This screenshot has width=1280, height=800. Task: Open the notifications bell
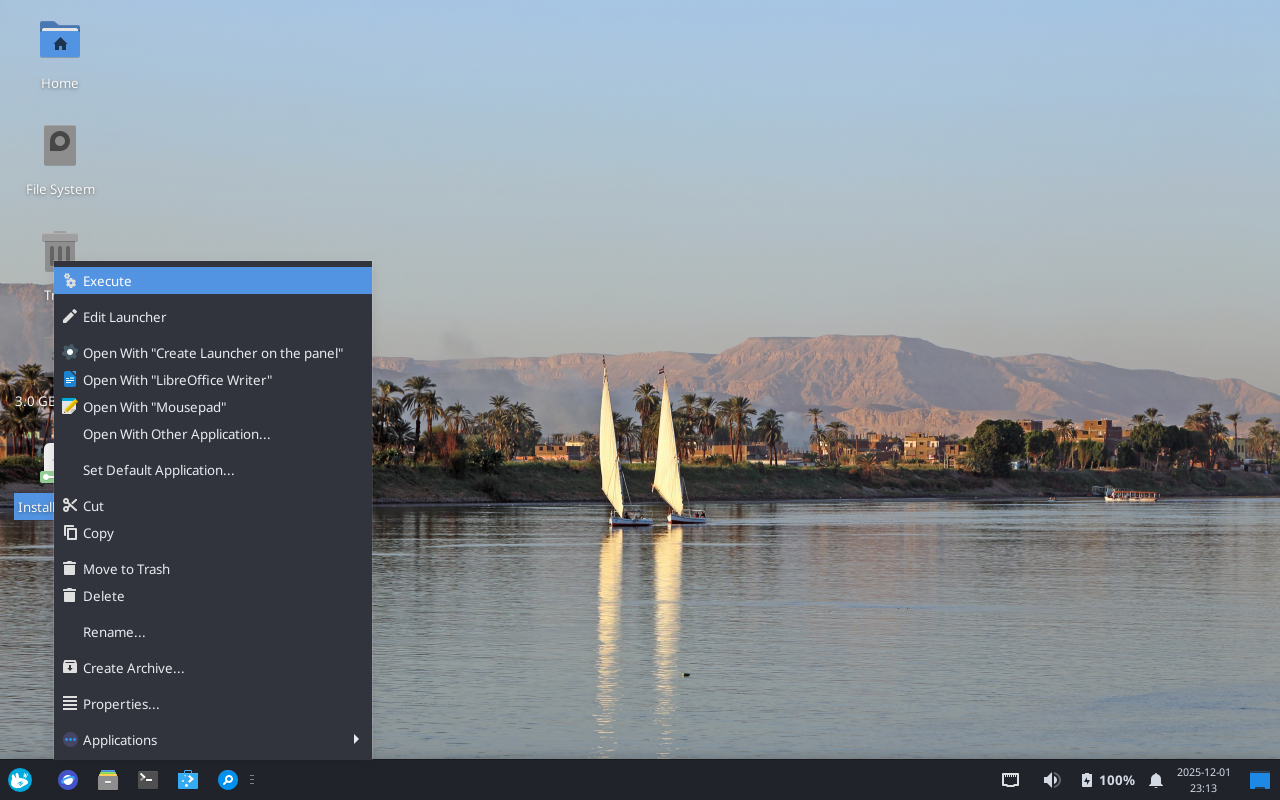(x=1156, y=780)
